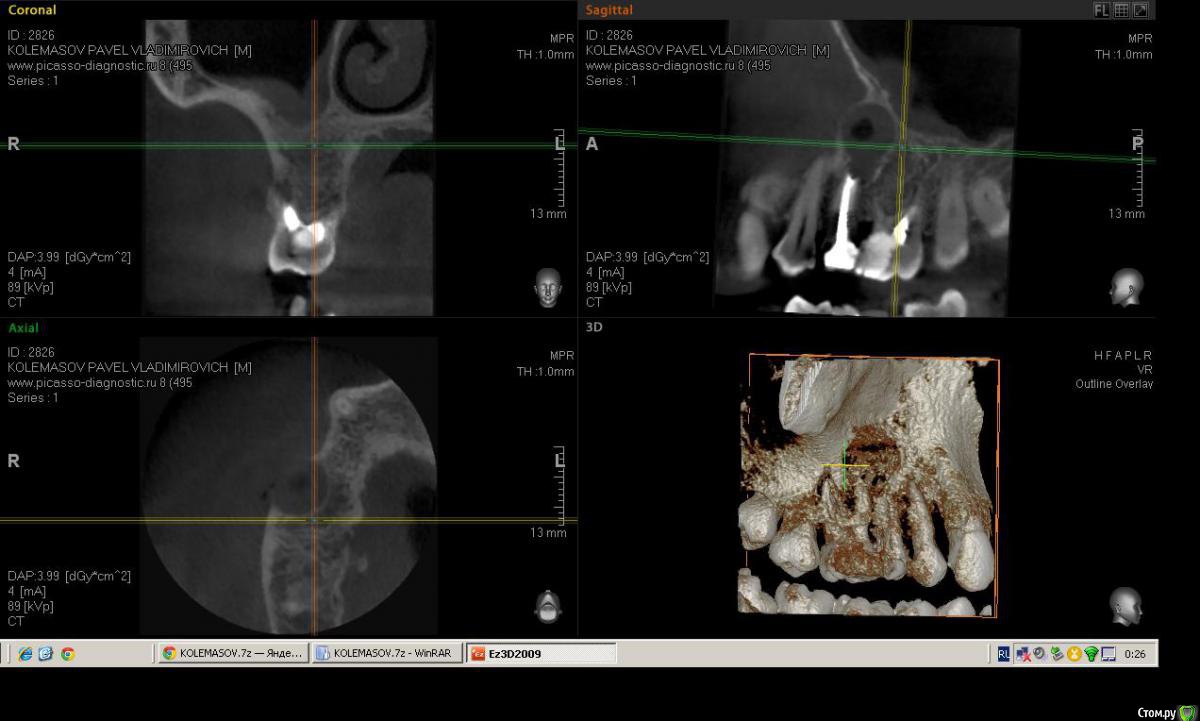Launch Chrome from the quick launch bar
This screenshot has width=1200, height=721.
click(x=67, y=654)
